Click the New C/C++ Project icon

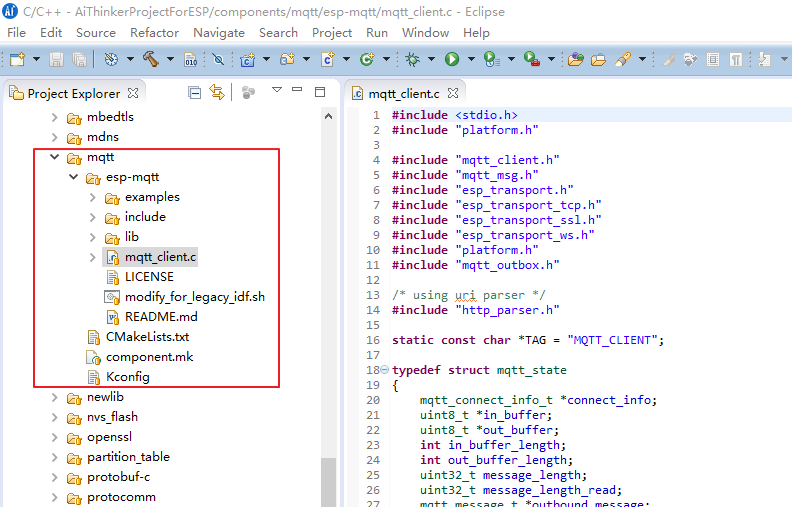[x=247, y=60]
